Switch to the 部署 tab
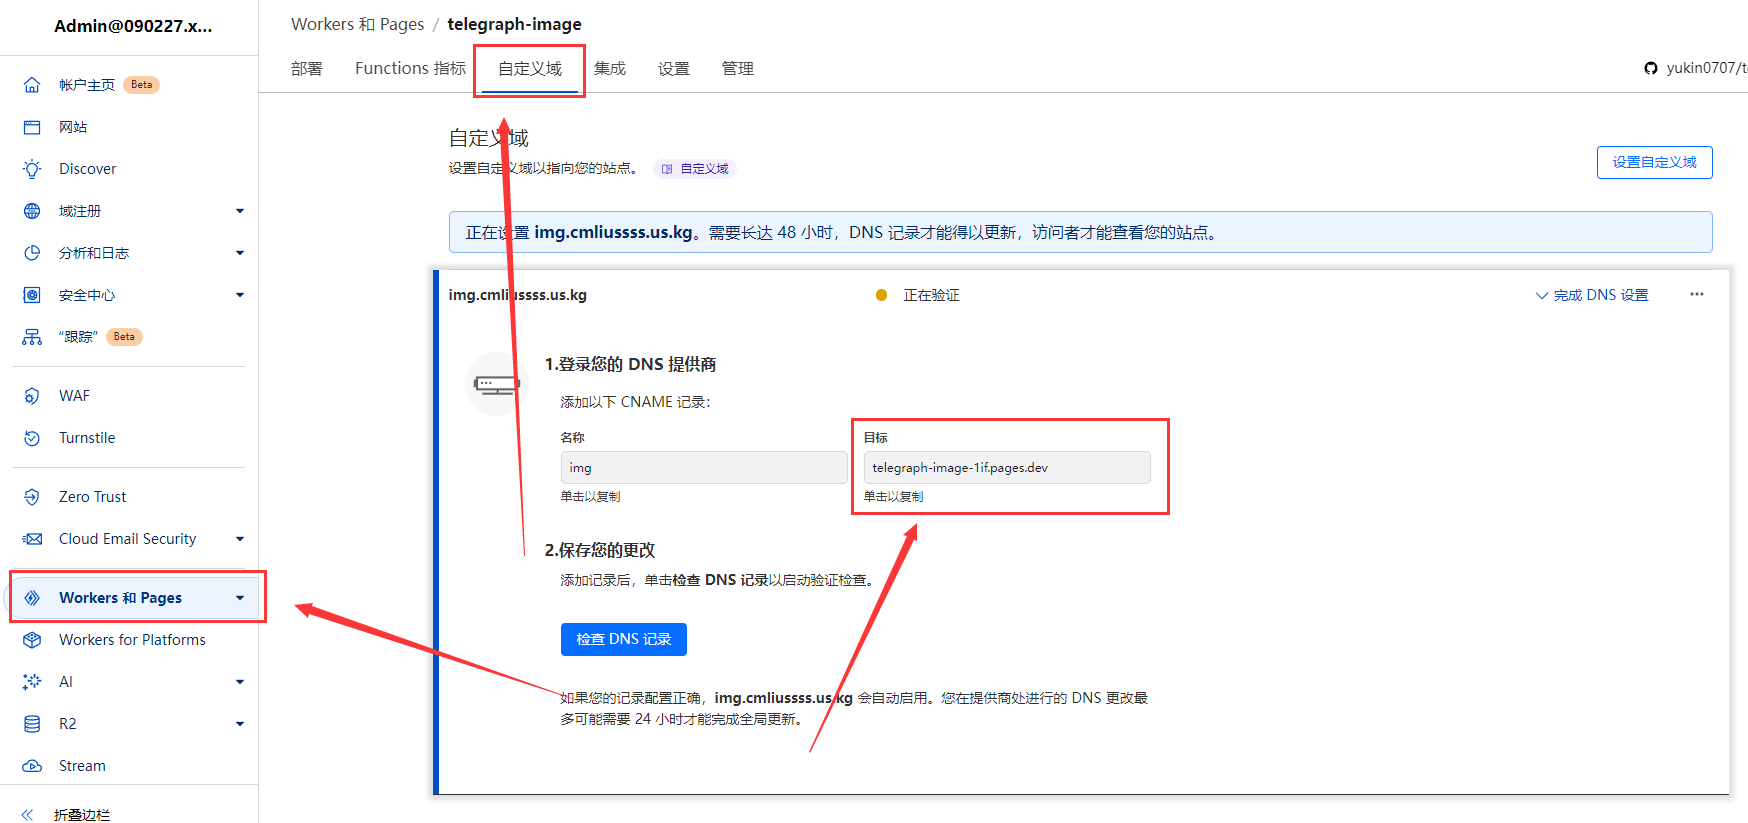1748x823 pixels. [307, 69]
